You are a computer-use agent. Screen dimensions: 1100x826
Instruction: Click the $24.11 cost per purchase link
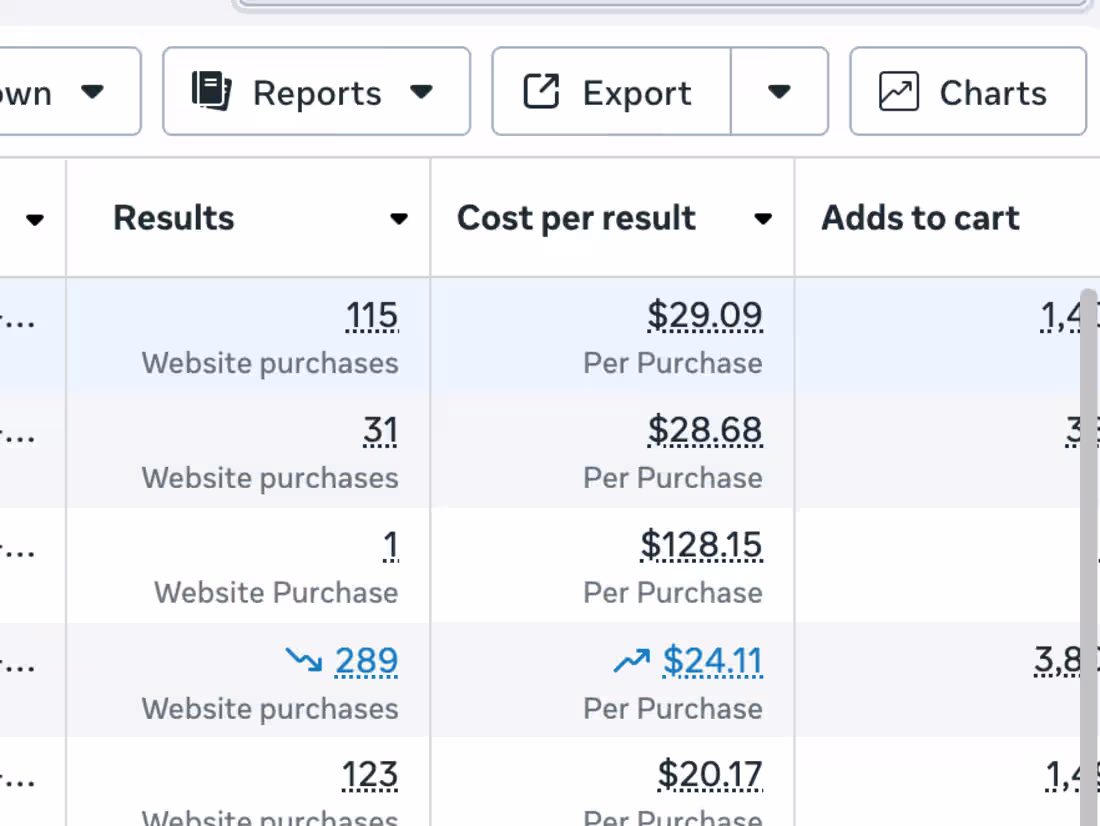712,661
